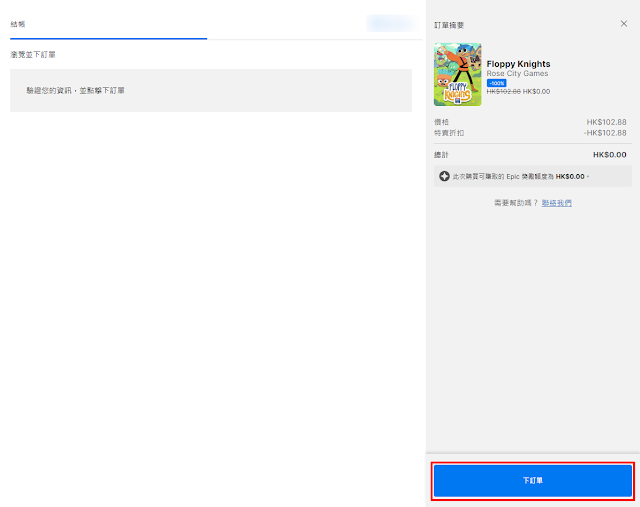Click the 瀏覽並下訂單 heading

[x=33, y=55]
